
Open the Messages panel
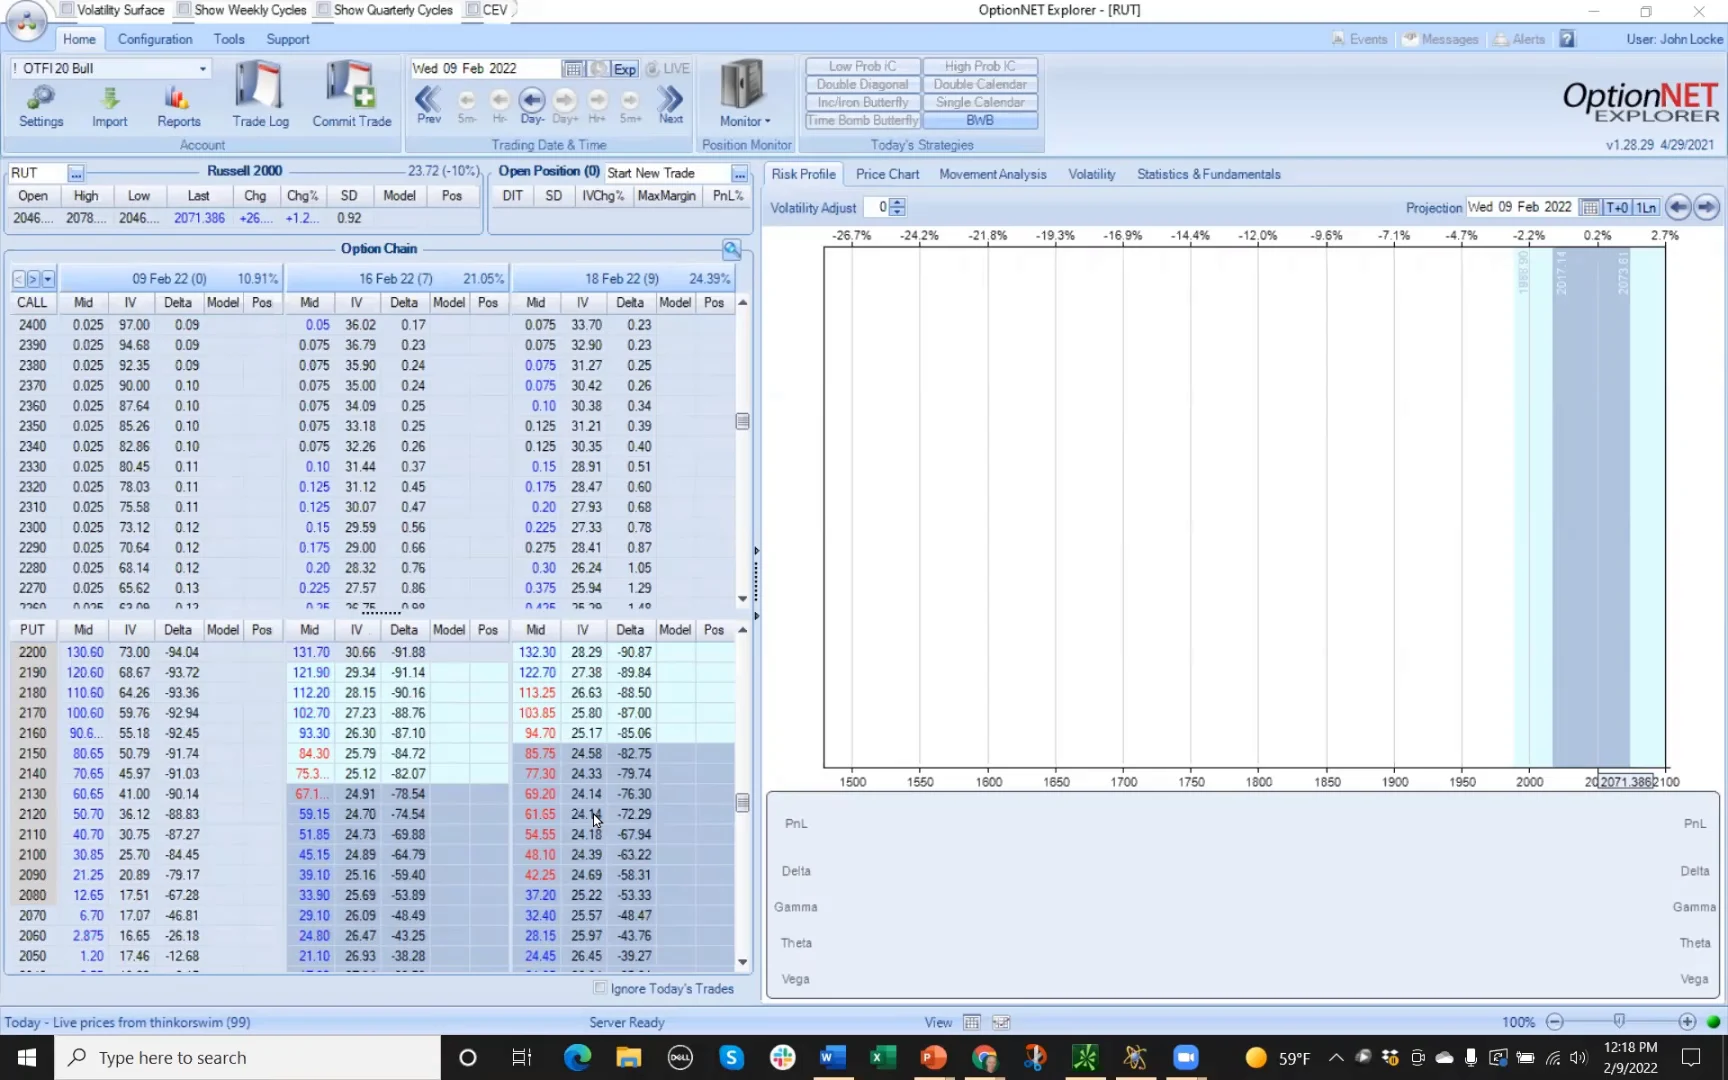[1440, 39]
